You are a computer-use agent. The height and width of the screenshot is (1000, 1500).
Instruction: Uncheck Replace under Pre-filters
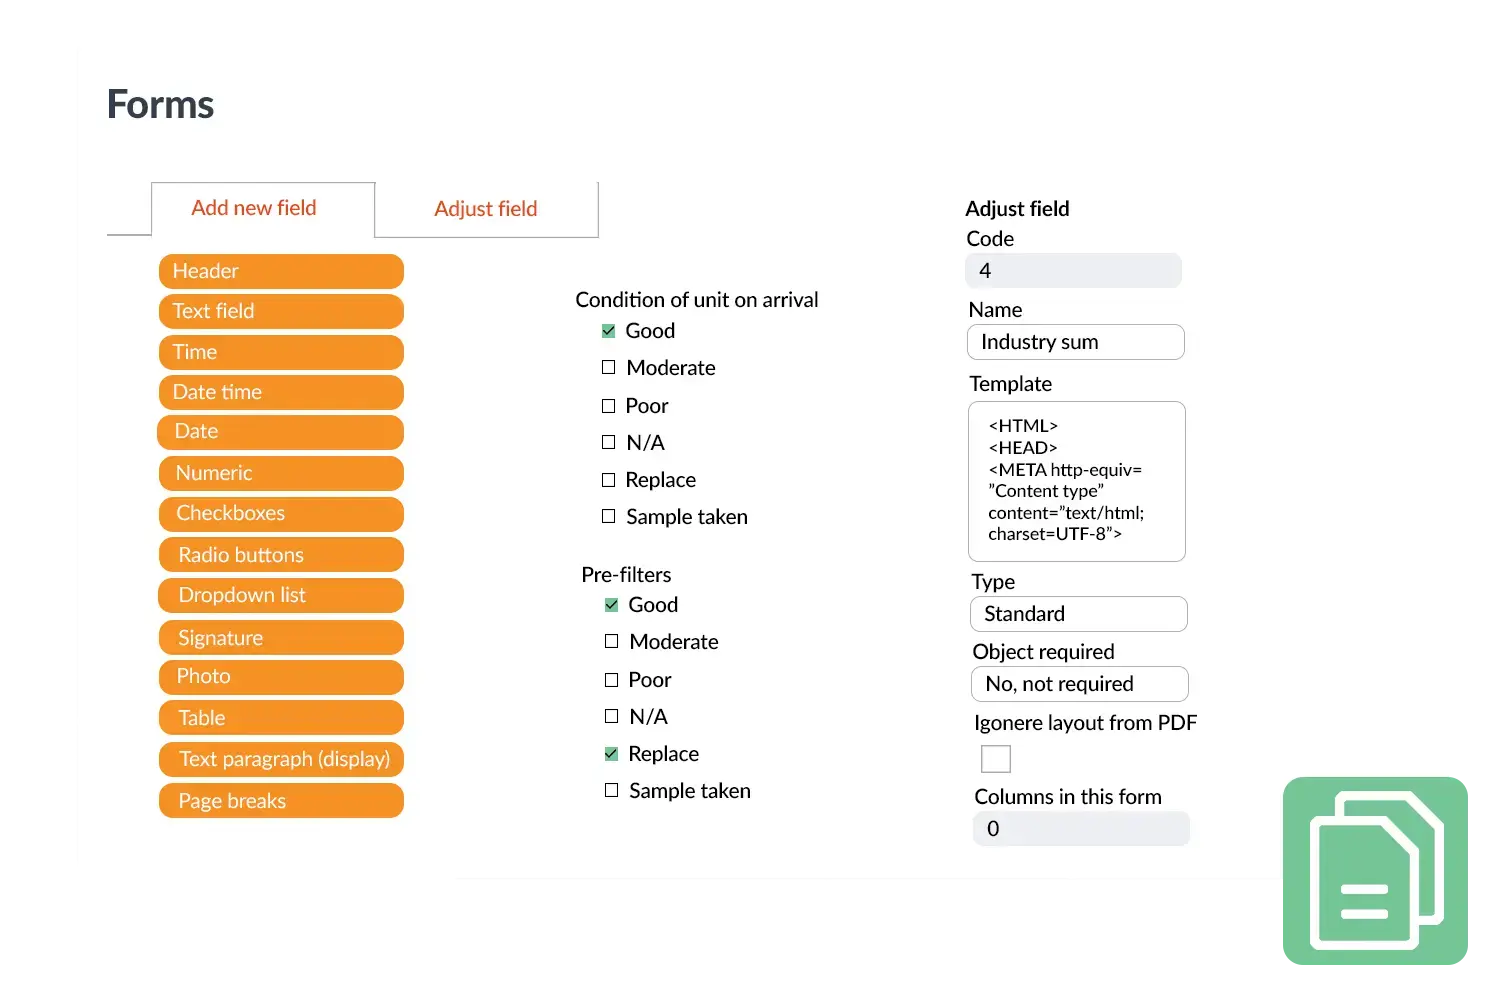612,754
